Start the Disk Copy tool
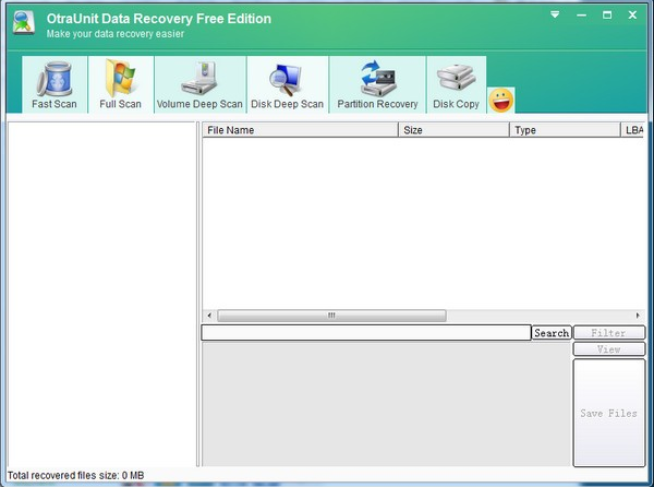This screenshot has height=487, width=655. pyautogui.click(x=456, y=85)
